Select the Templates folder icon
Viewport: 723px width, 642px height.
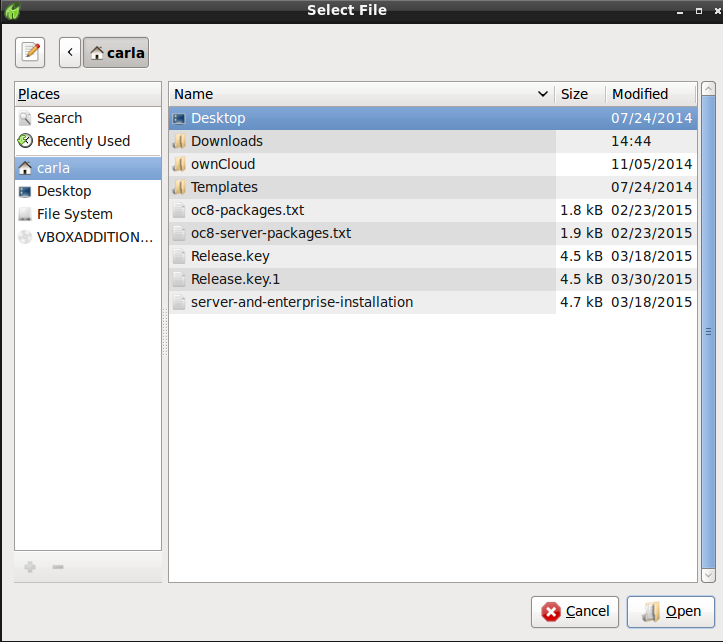point(179,187)
